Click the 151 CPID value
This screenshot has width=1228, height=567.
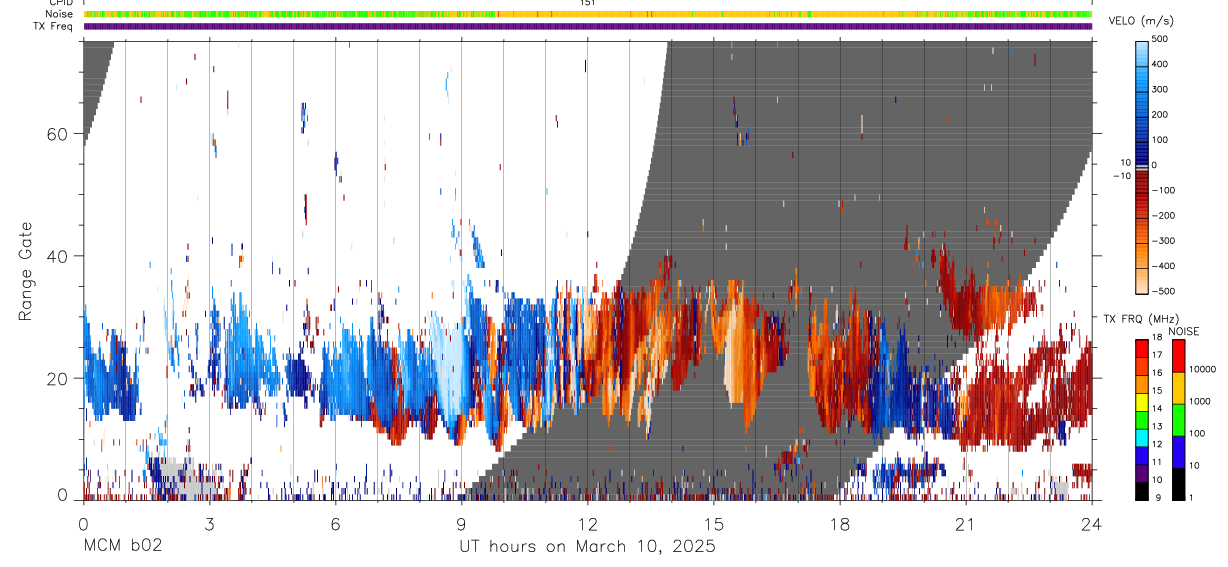tap(587, 3)
